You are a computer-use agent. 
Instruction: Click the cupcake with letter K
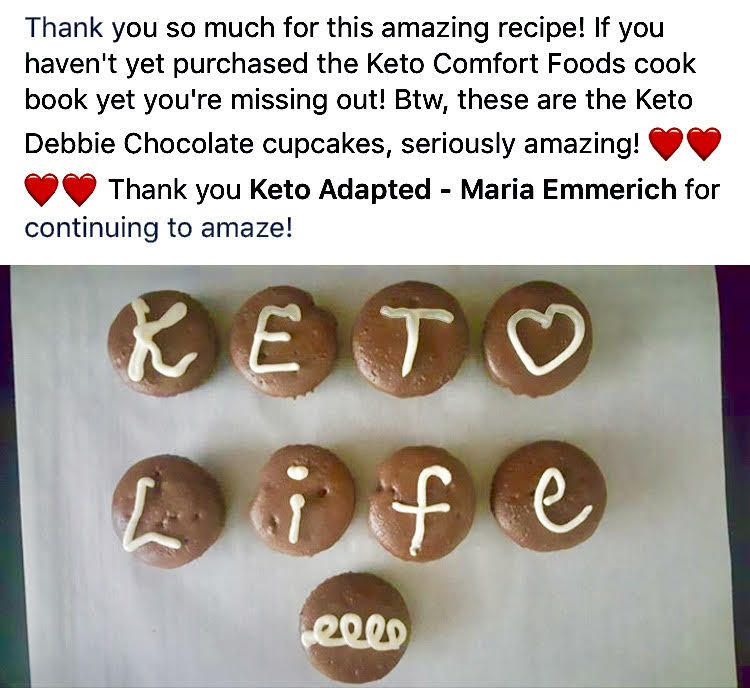(163, 342)
